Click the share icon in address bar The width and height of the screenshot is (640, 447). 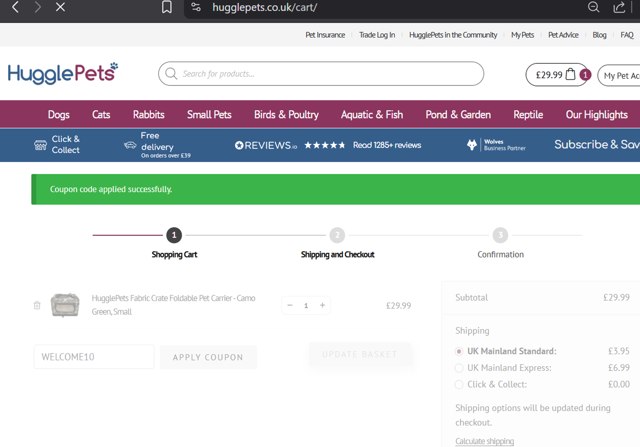coord(619,7)
